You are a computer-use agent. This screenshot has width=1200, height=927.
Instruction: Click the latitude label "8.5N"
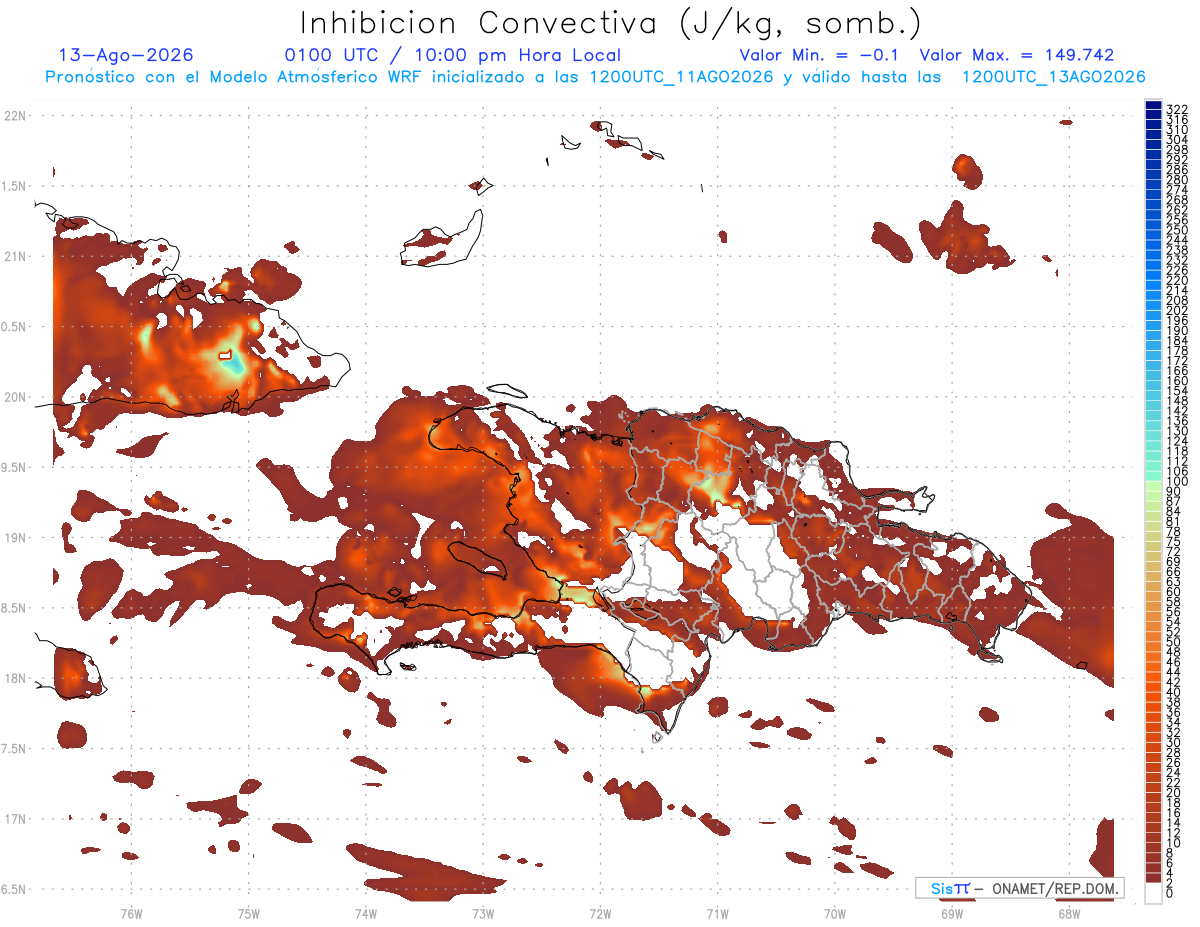(x=14, y=608)
